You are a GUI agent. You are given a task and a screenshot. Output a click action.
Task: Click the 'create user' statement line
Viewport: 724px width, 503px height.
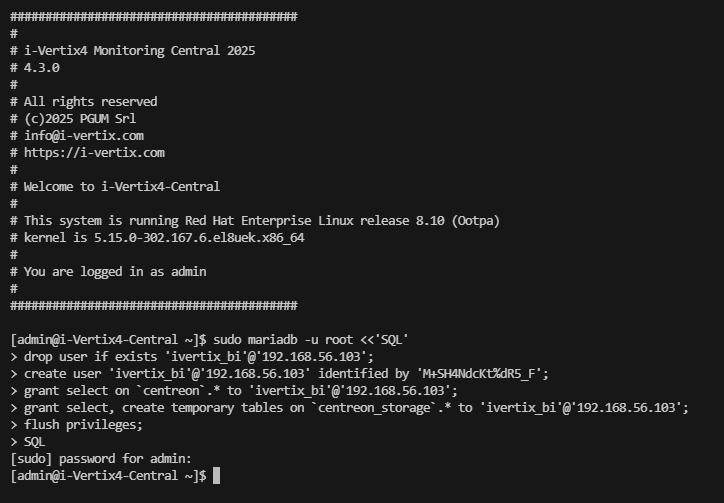click(x=279, y=374)
